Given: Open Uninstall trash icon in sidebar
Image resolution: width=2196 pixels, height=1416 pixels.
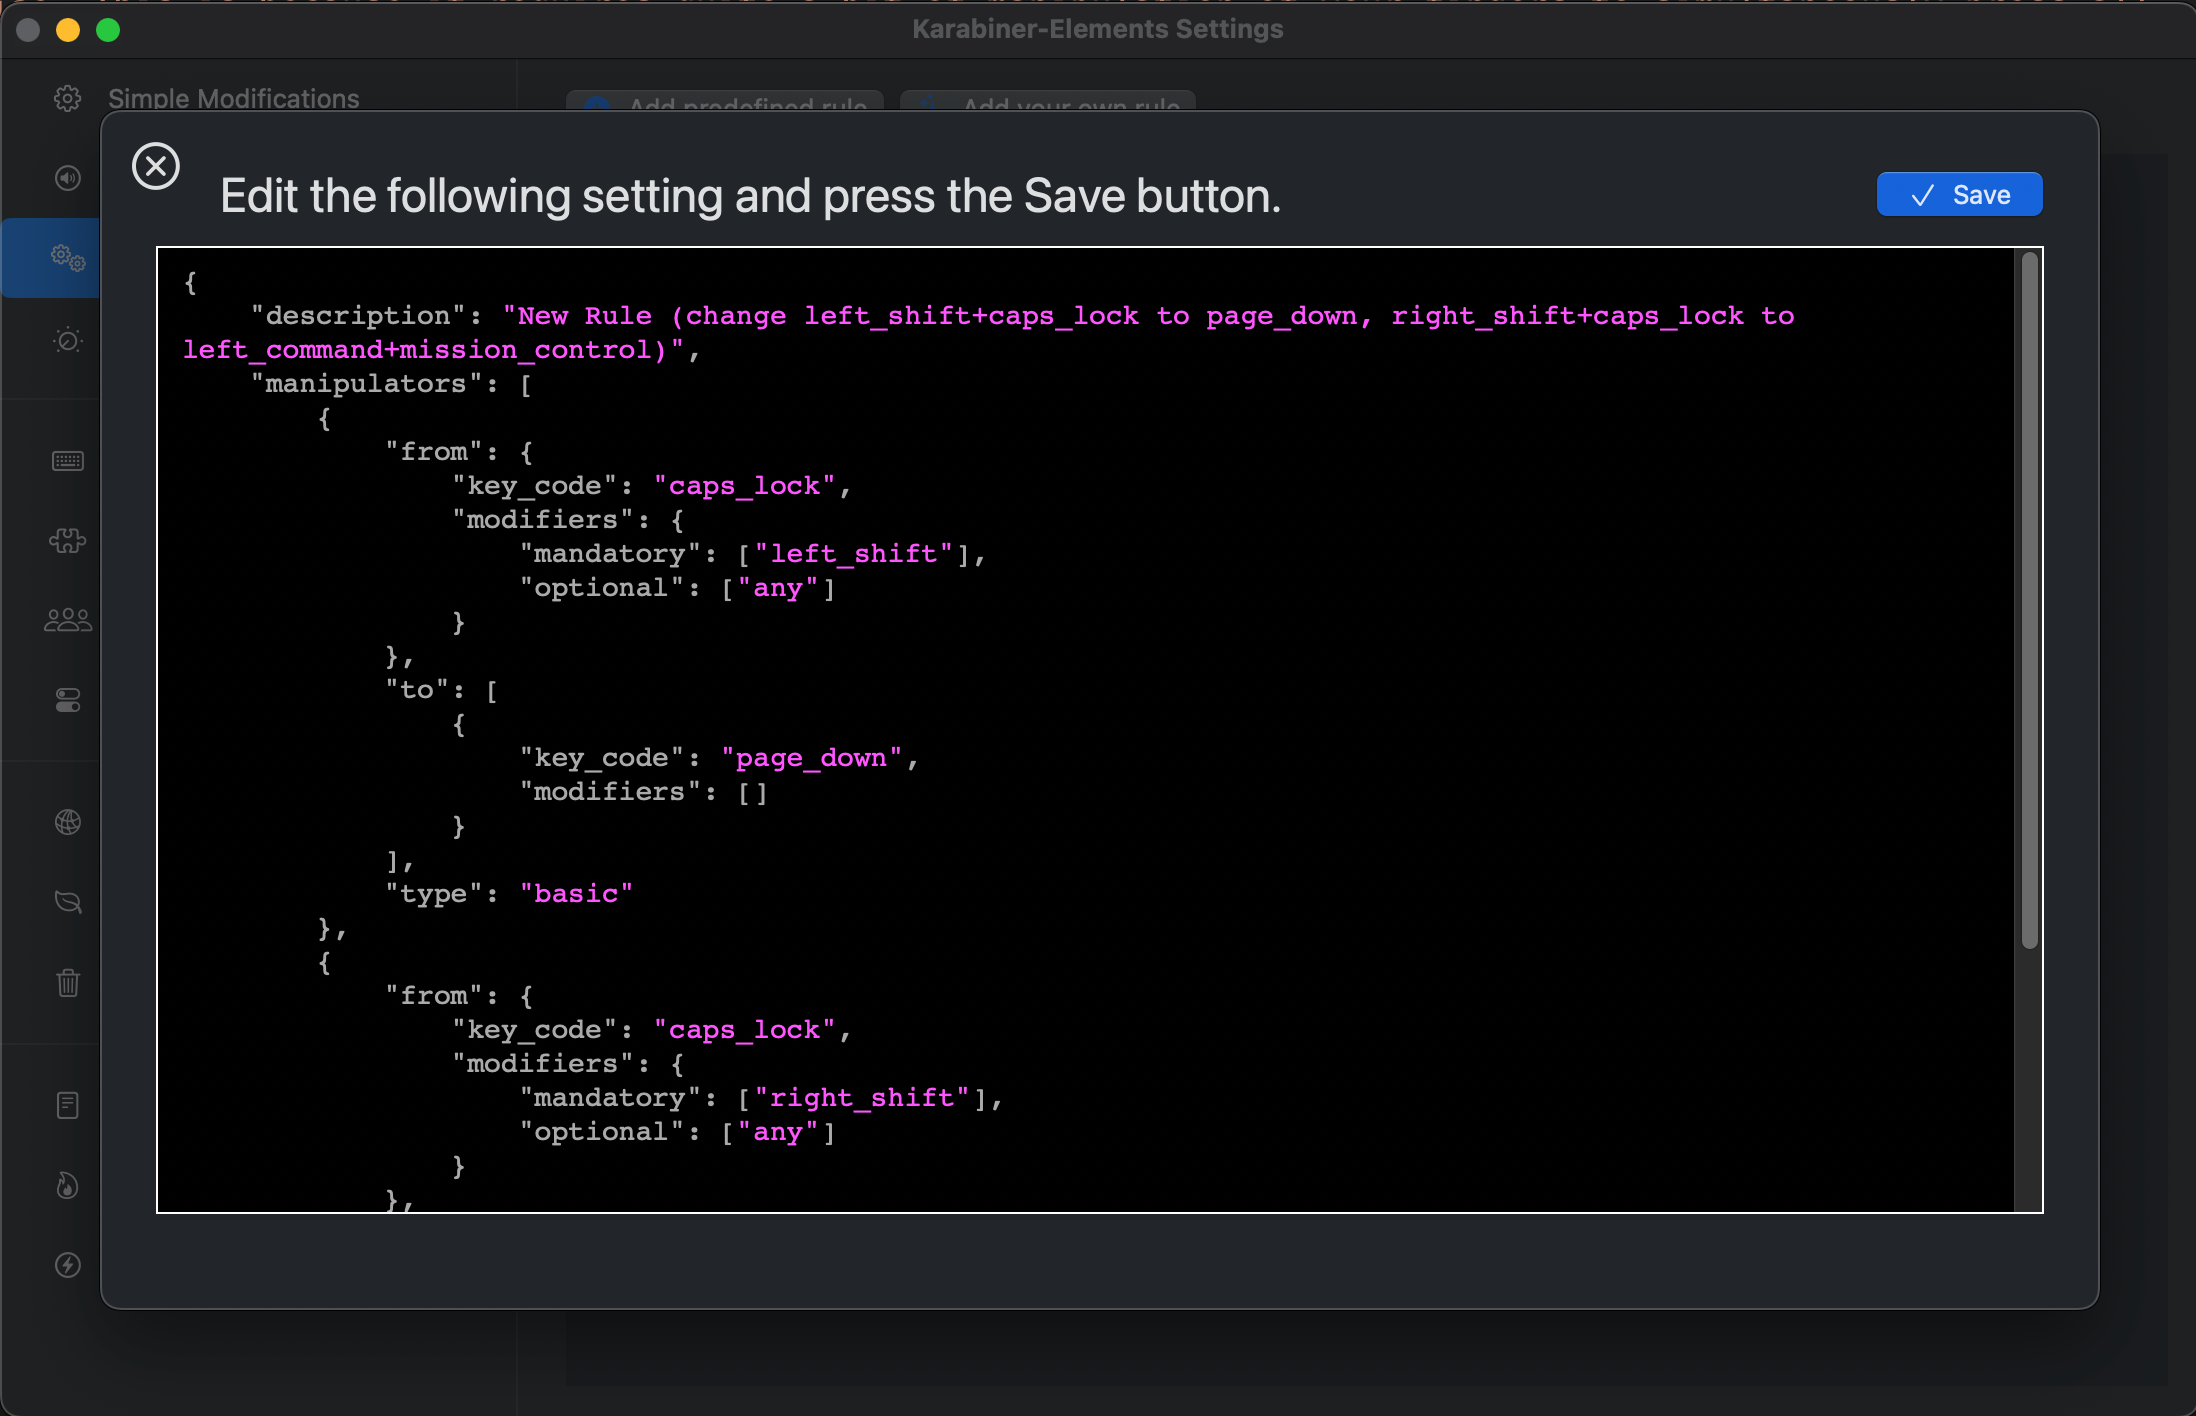Looking at the screenshot, I should 68,983.
